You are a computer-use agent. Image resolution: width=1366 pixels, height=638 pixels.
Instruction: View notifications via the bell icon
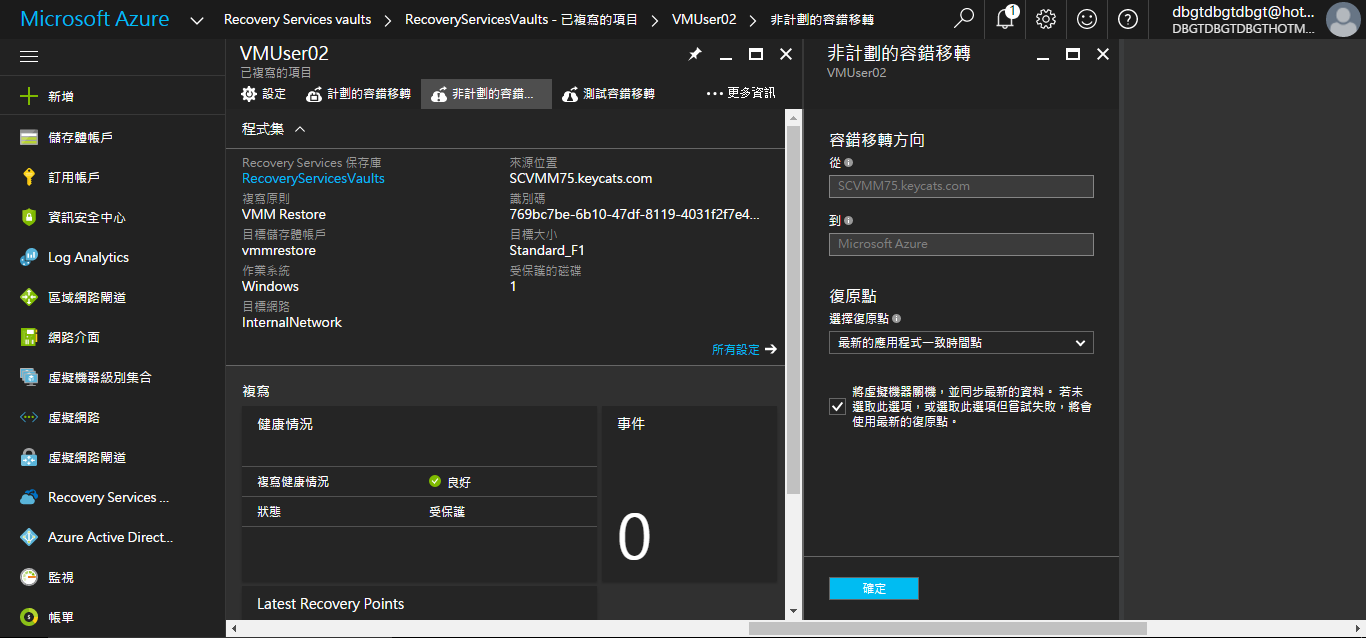1004,19
